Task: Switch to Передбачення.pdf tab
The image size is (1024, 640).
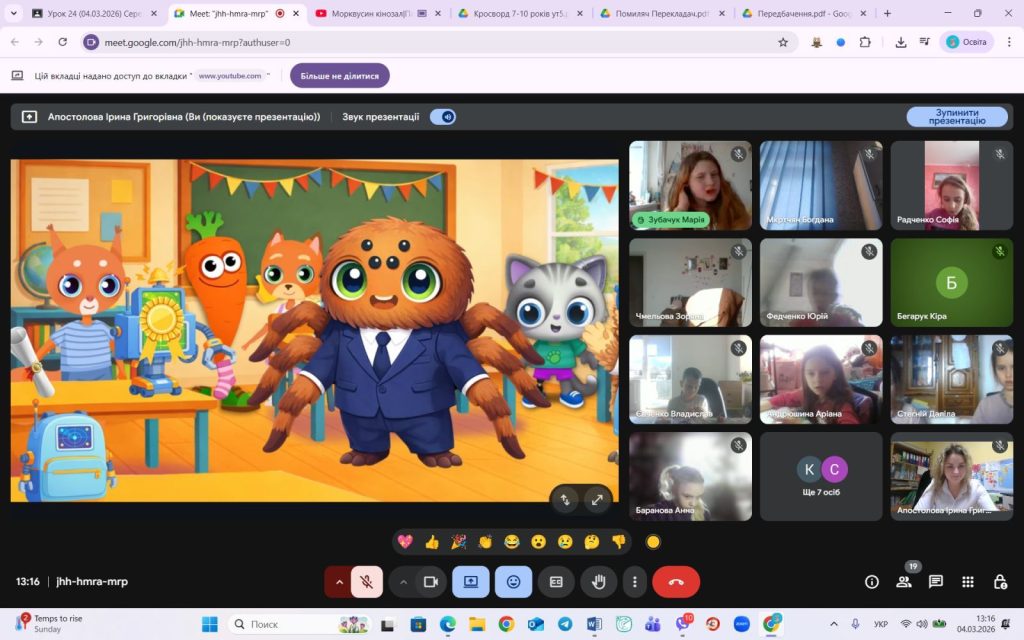Action: (804, 13)
